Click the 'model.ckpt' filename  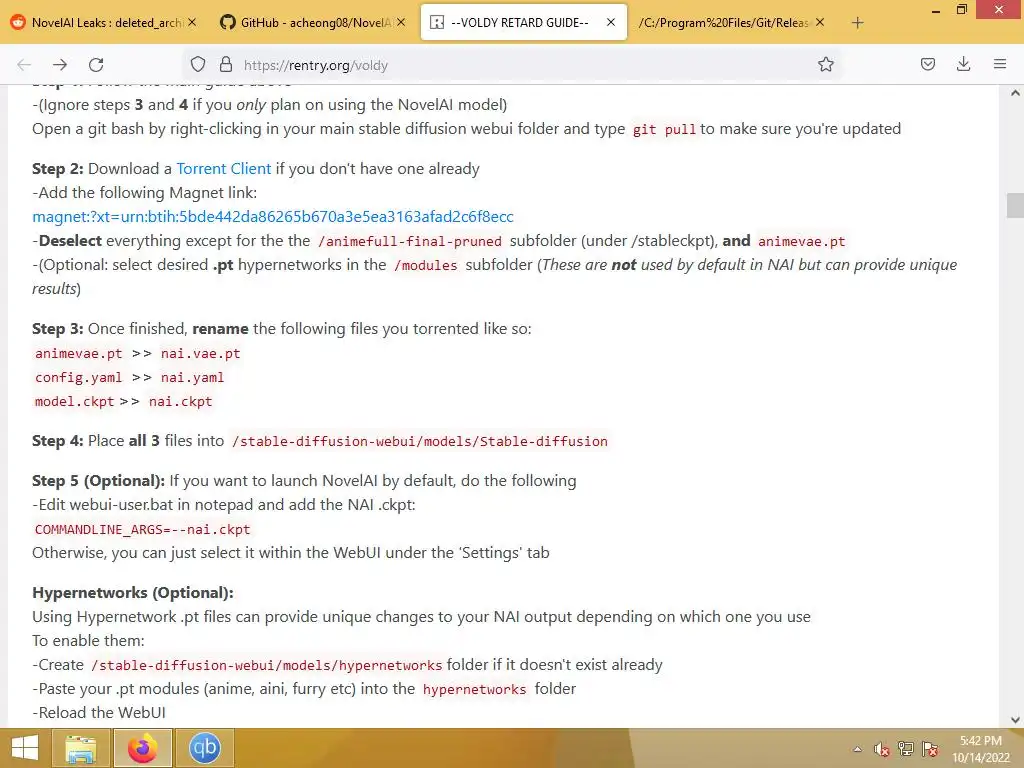[x=74, y=402]
